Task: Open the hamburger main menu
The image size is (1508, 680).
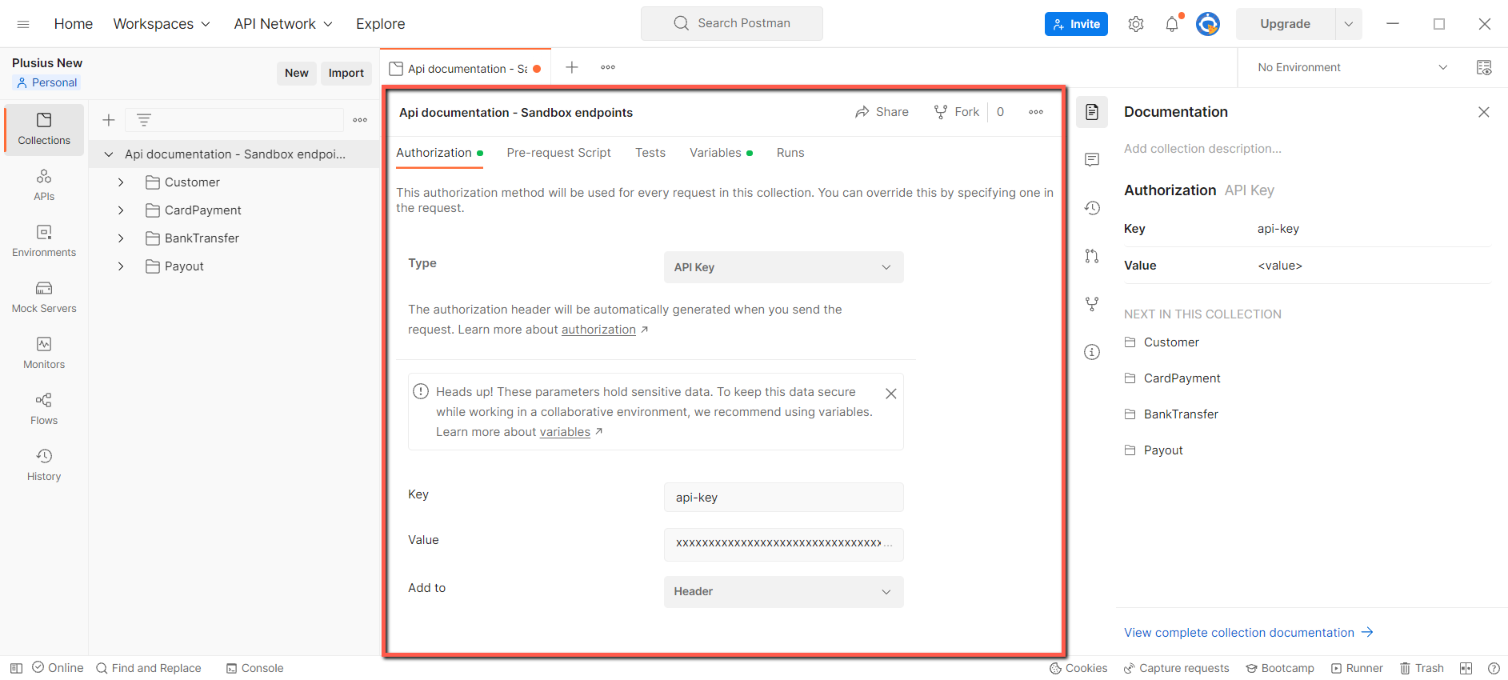Action: coord(23,24)
